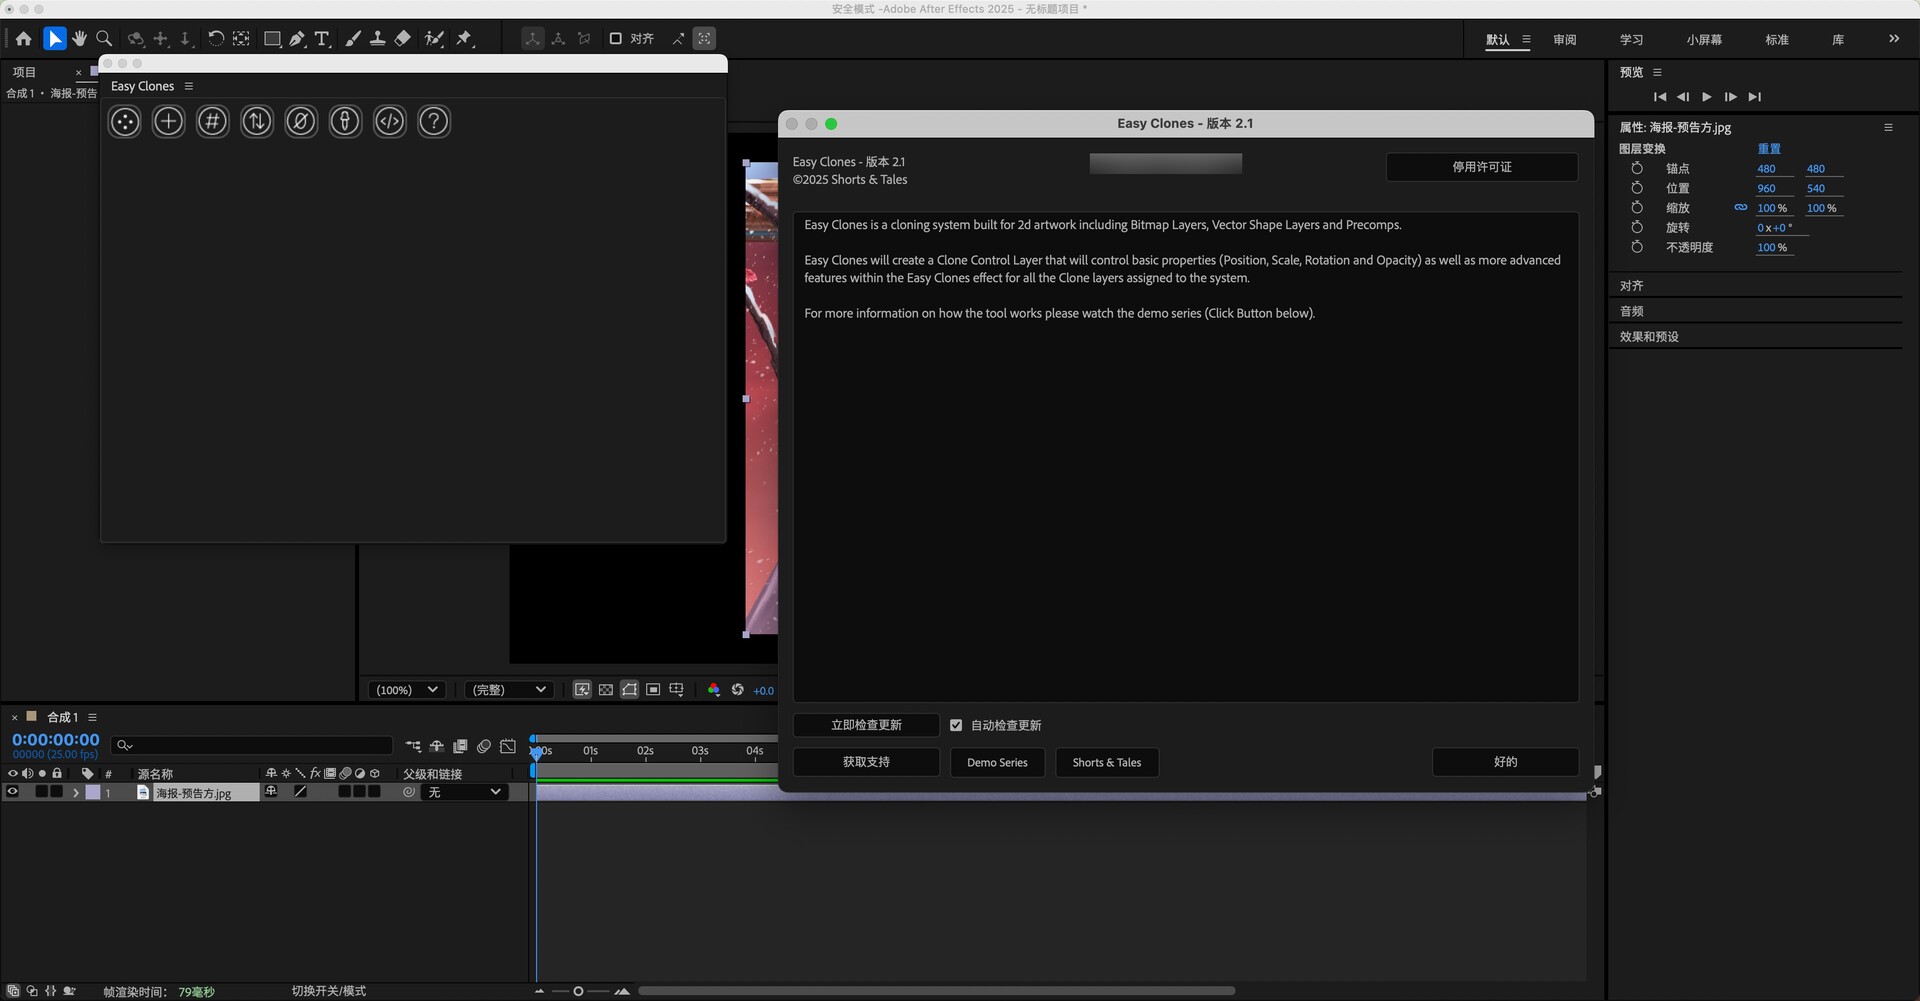Image resolution: width=1920 pixels, height=1001 pixels.
Task: Switch to 小屏幕 workspace
Action: pyautogui.click(x=1704, y=40)
